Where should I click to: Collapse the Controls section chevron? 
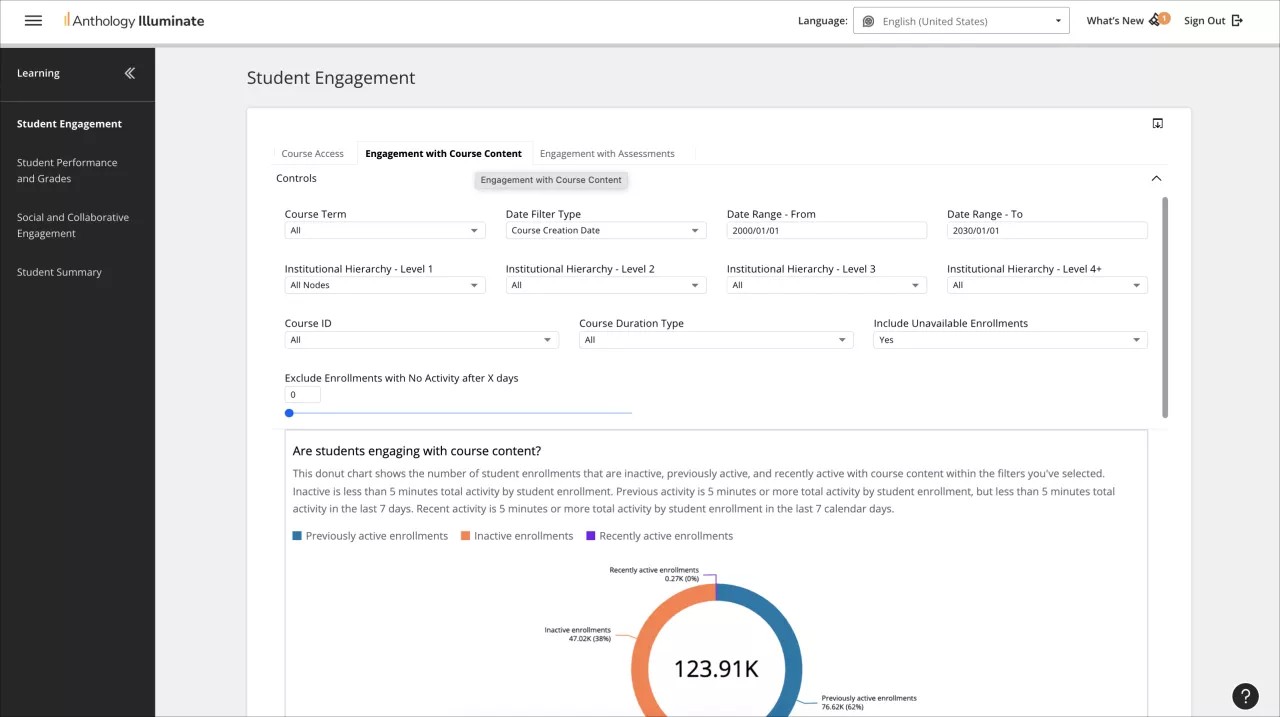click(1156, 178)
